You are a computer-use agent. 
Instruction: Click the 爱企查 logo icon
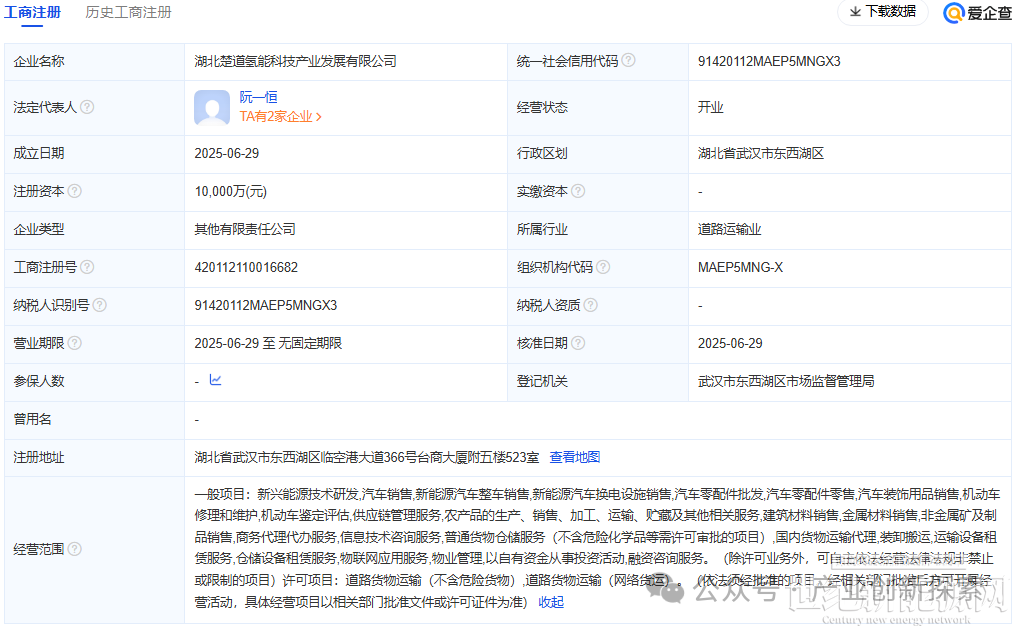pos(952,14)
